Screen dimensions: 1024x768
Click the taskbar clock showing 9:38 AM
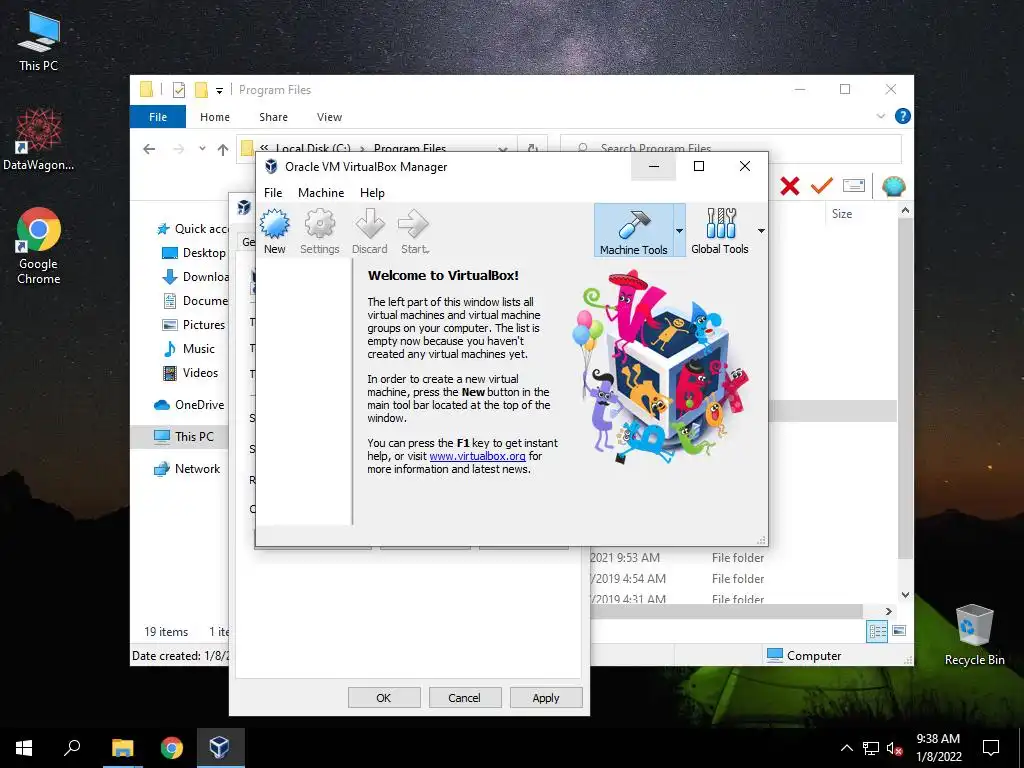coord(938,748)
